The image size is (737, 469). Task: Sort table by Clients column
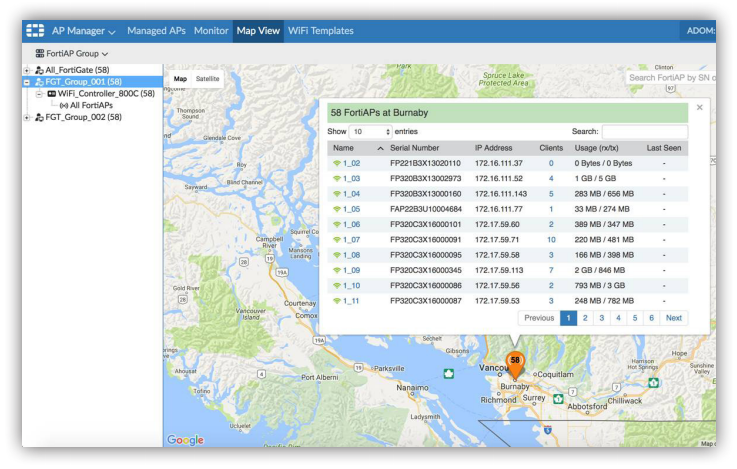tap(551, 148)
